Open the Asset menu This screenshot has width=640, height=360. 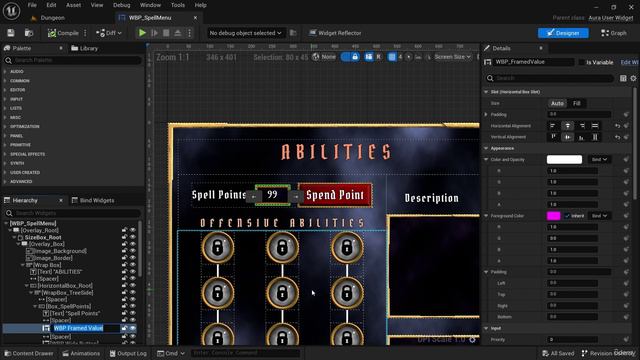click(73, 5)
